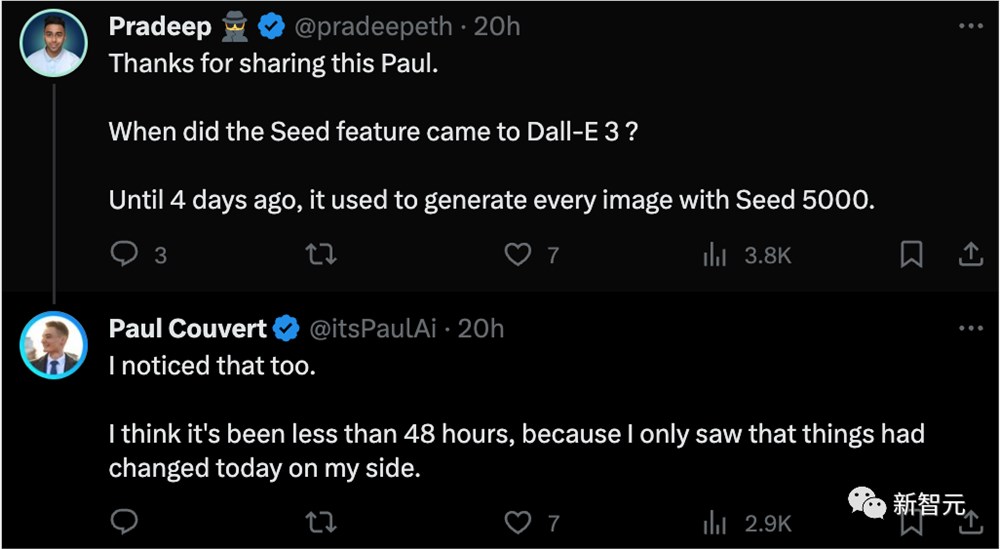Open more options on Paul Couvert's tweet
Screen dimensions: 1000x549
pyautogui.click(x=970, y=328)
